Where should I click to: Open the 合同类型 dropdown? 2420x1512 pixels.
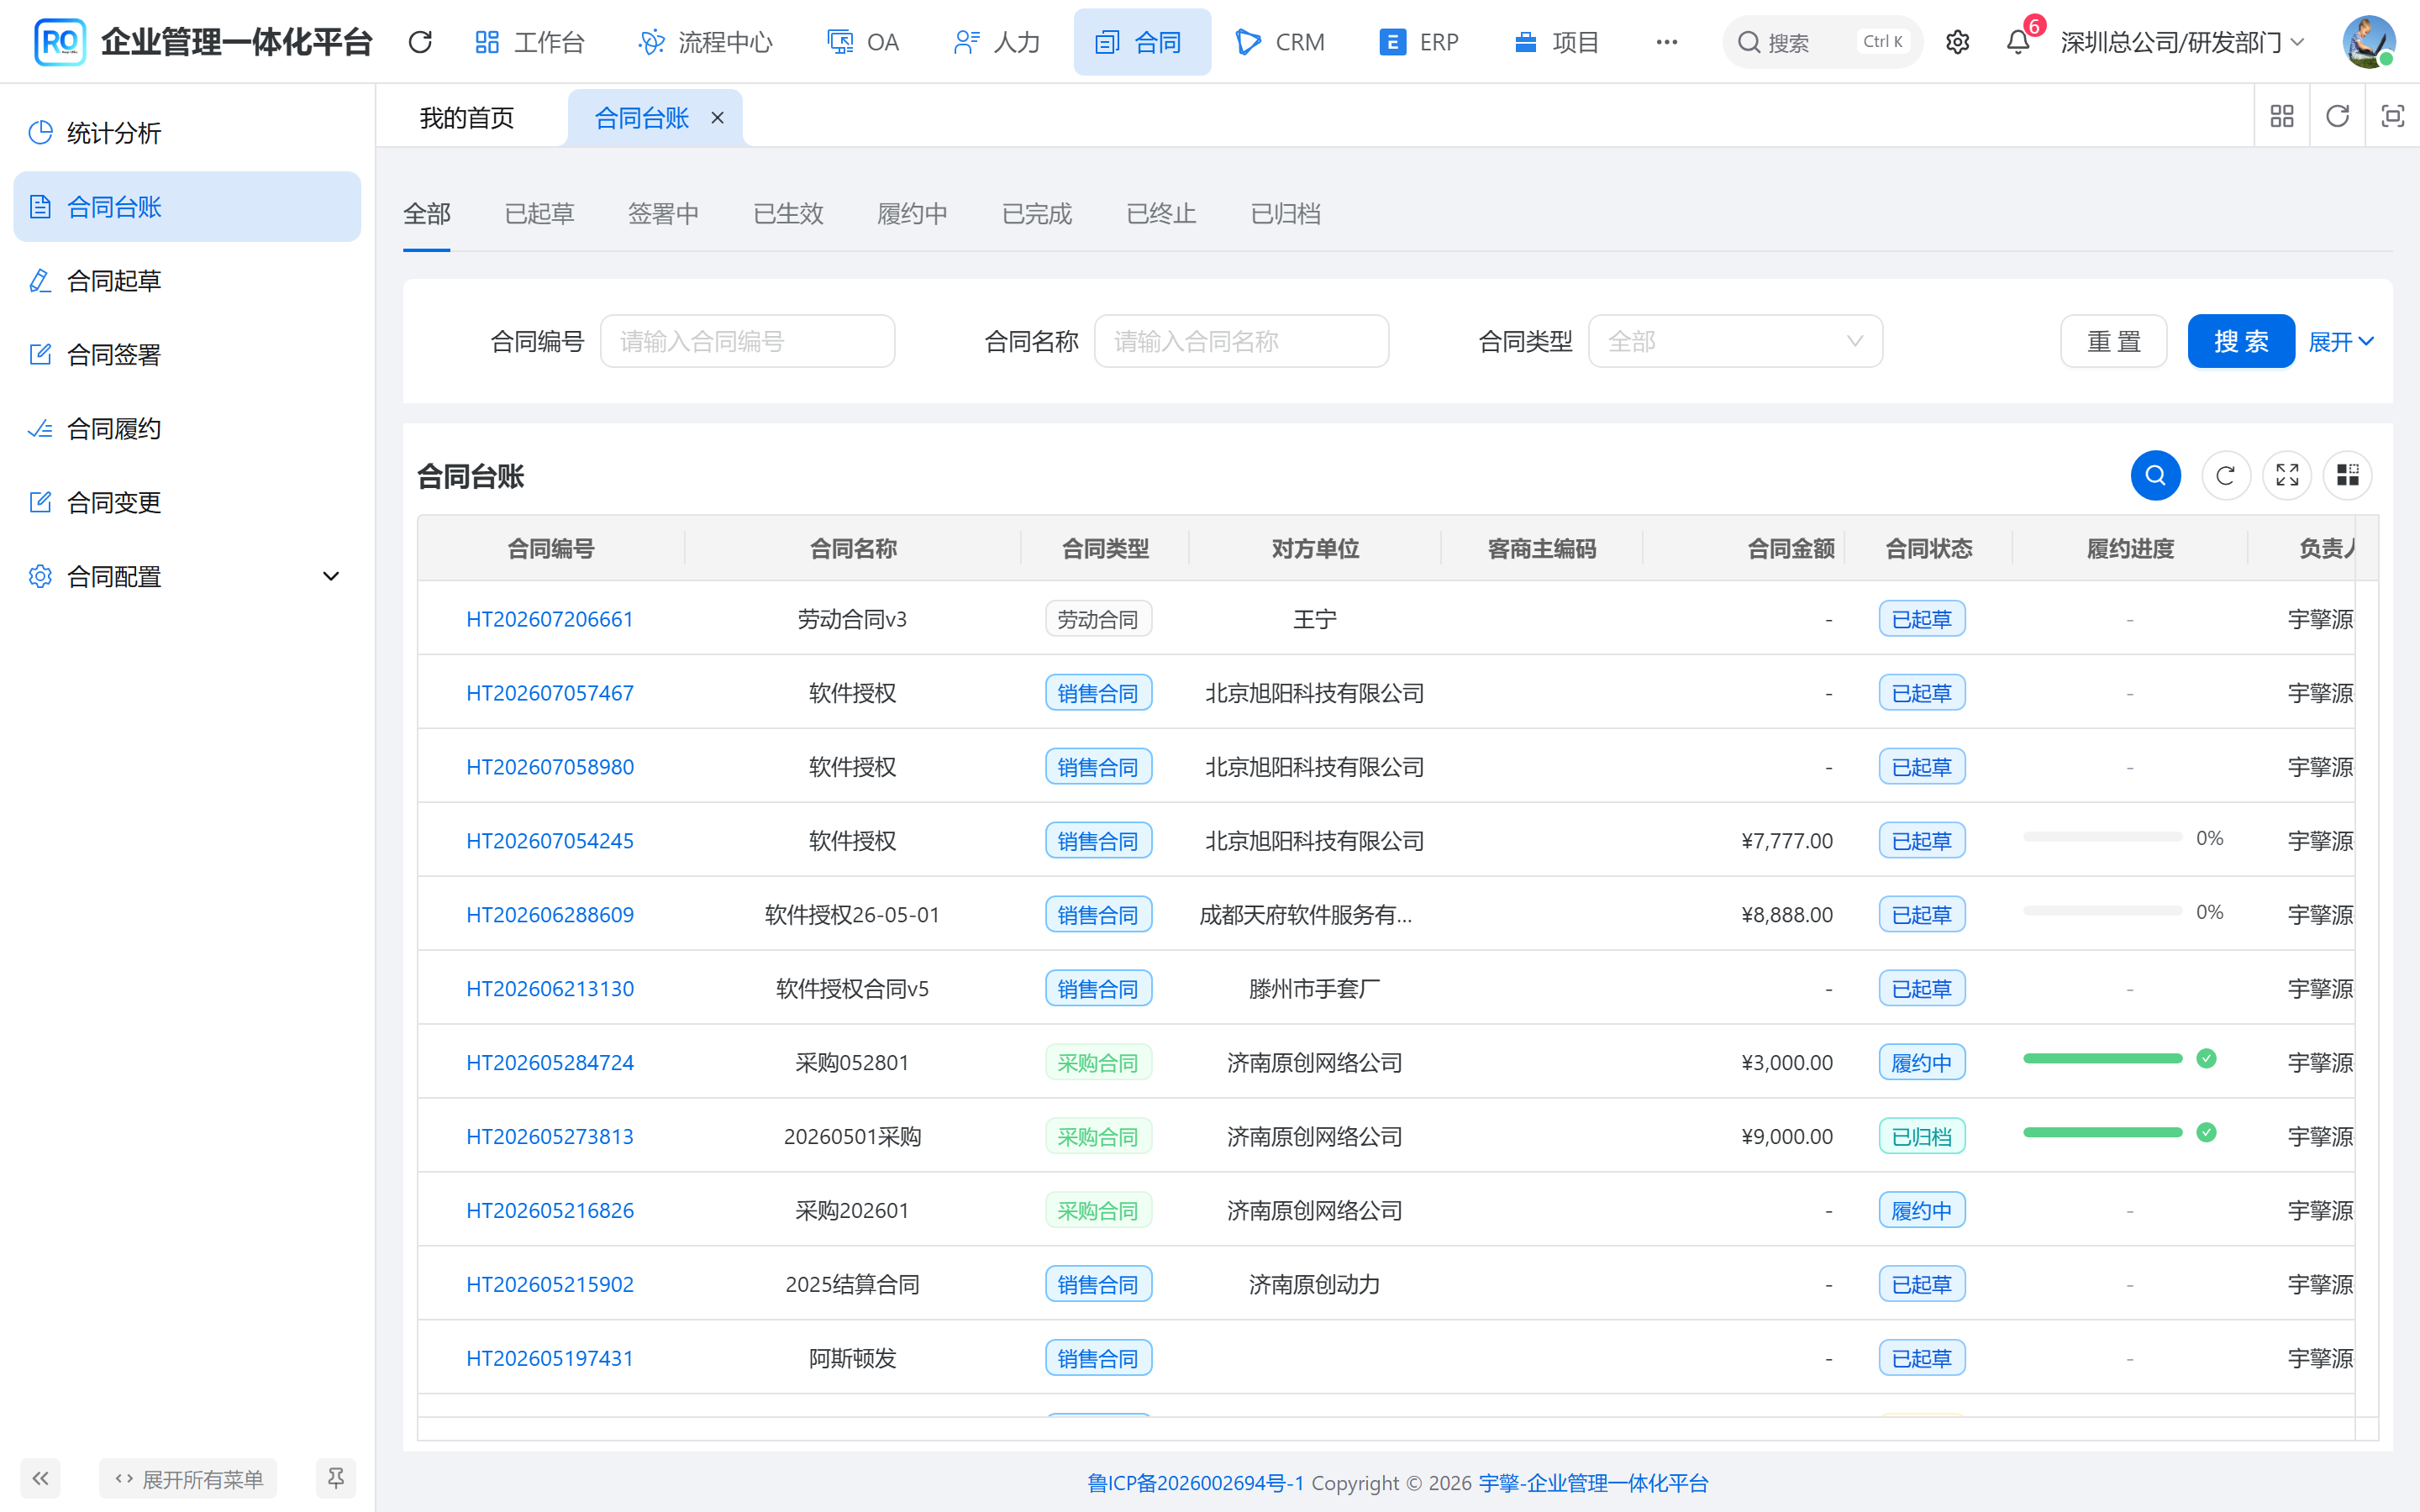tap(1735, 341)
